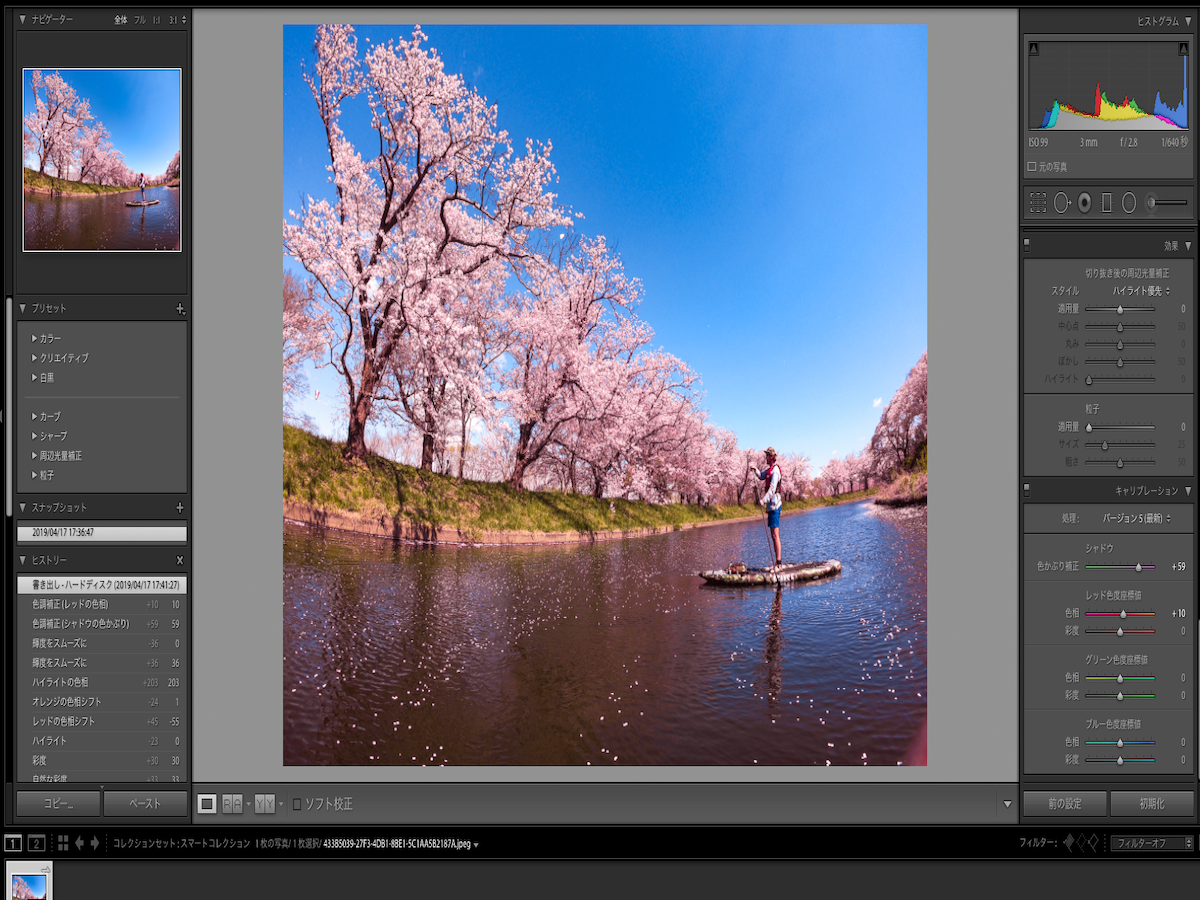Activate the Red Eye Correction tool
1200x900 pixels.
tap(1084, 203)
